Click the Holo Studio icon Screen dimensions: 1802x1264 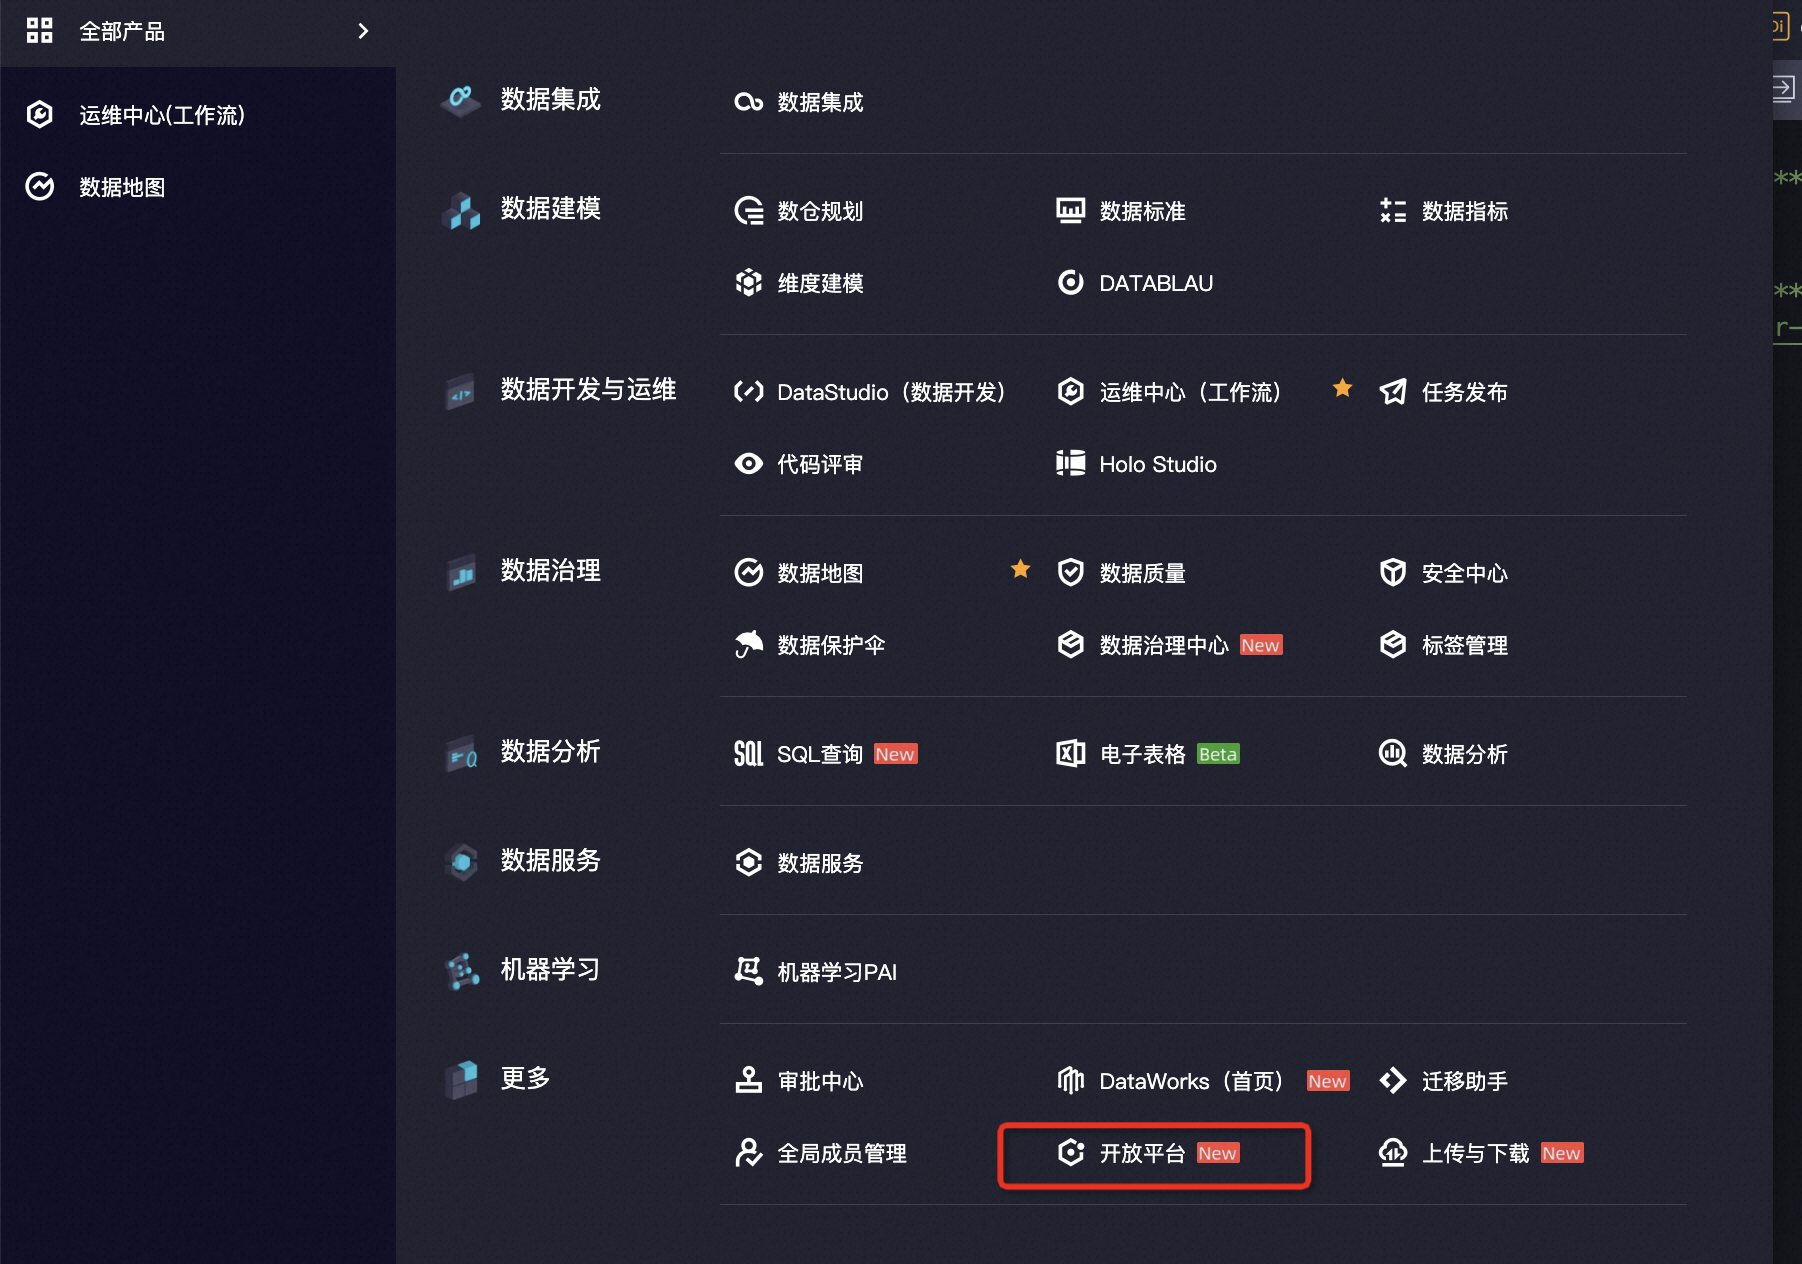point(1070,464)
